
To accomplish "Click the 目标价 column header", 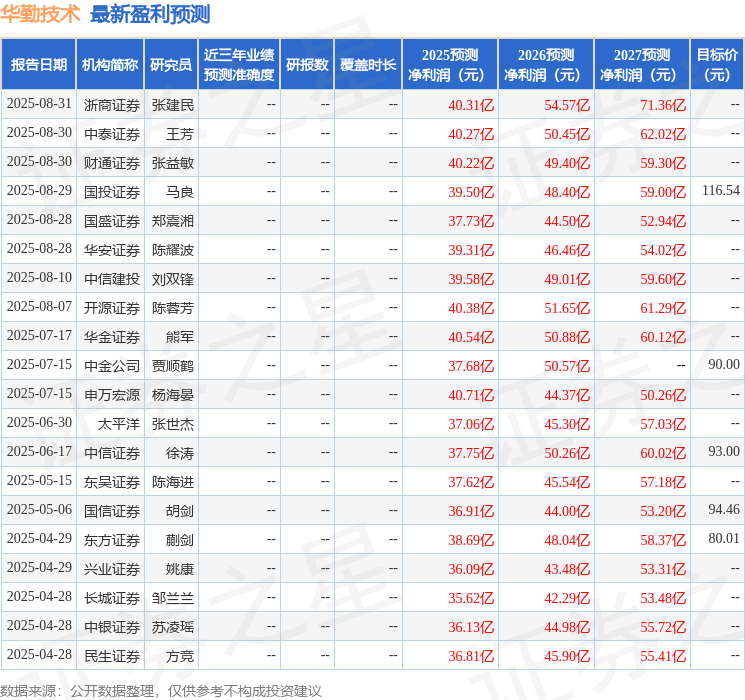I will [x=717, y=65].
